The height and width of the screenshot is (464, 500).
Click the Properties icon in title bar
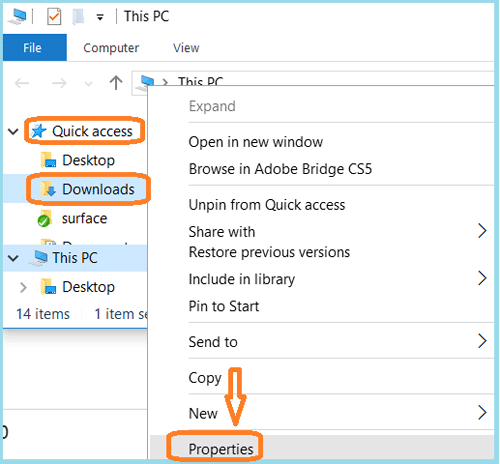click(54, 16)
